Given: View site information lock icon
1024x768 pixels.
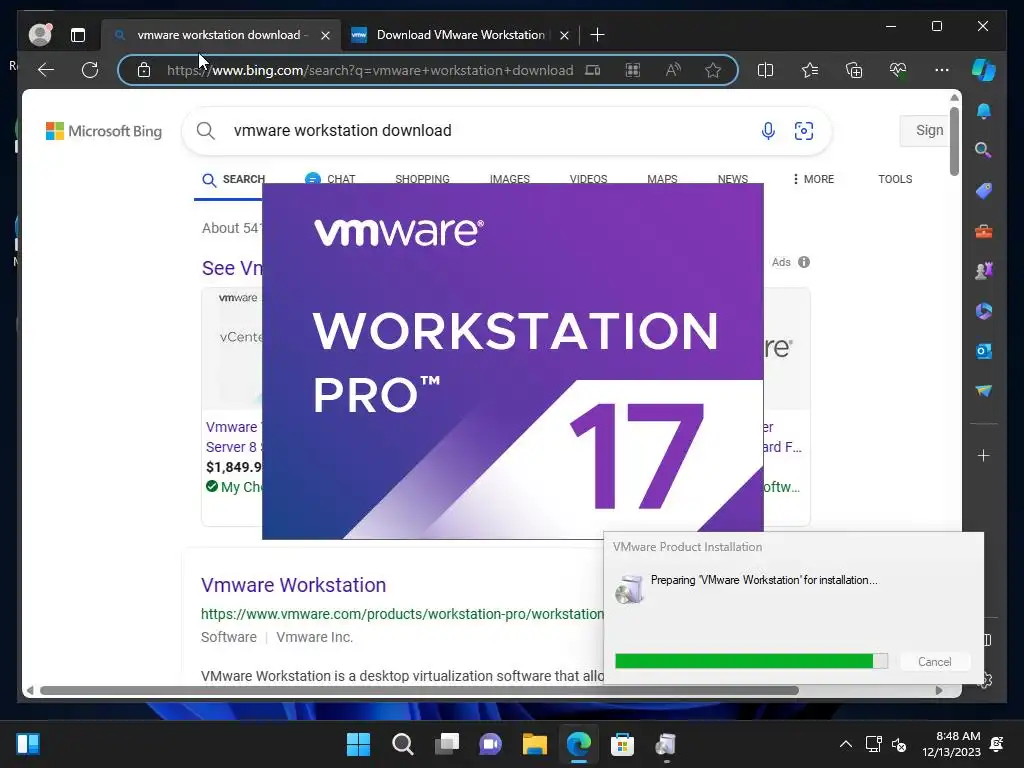Looking at the screenshot, I should point(144,70).
